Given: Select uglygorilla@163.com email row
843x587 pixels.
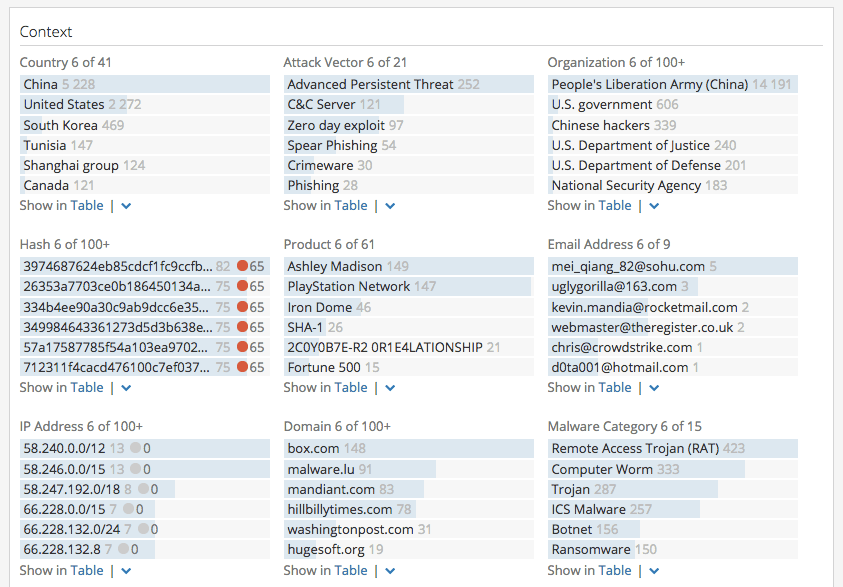Looking at the screenshot, I should coord(673,287).
